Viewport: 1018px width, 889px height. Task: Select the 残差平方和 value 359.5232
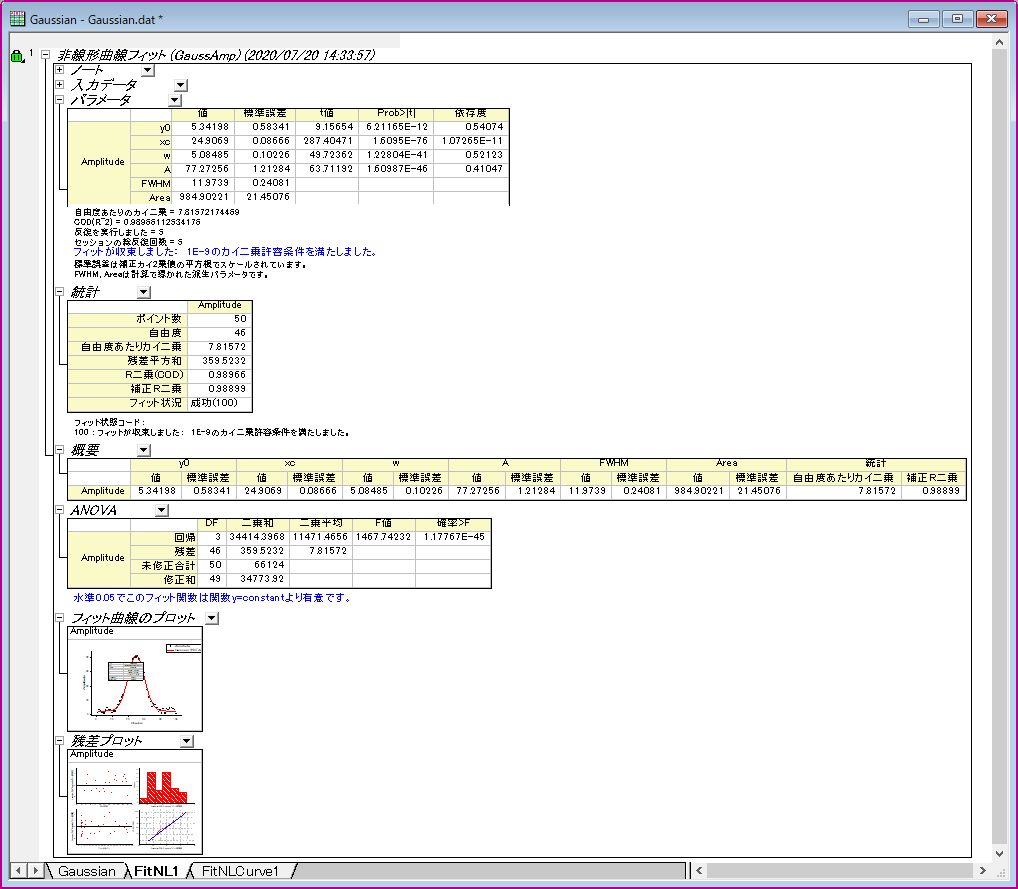pos(219,361)
